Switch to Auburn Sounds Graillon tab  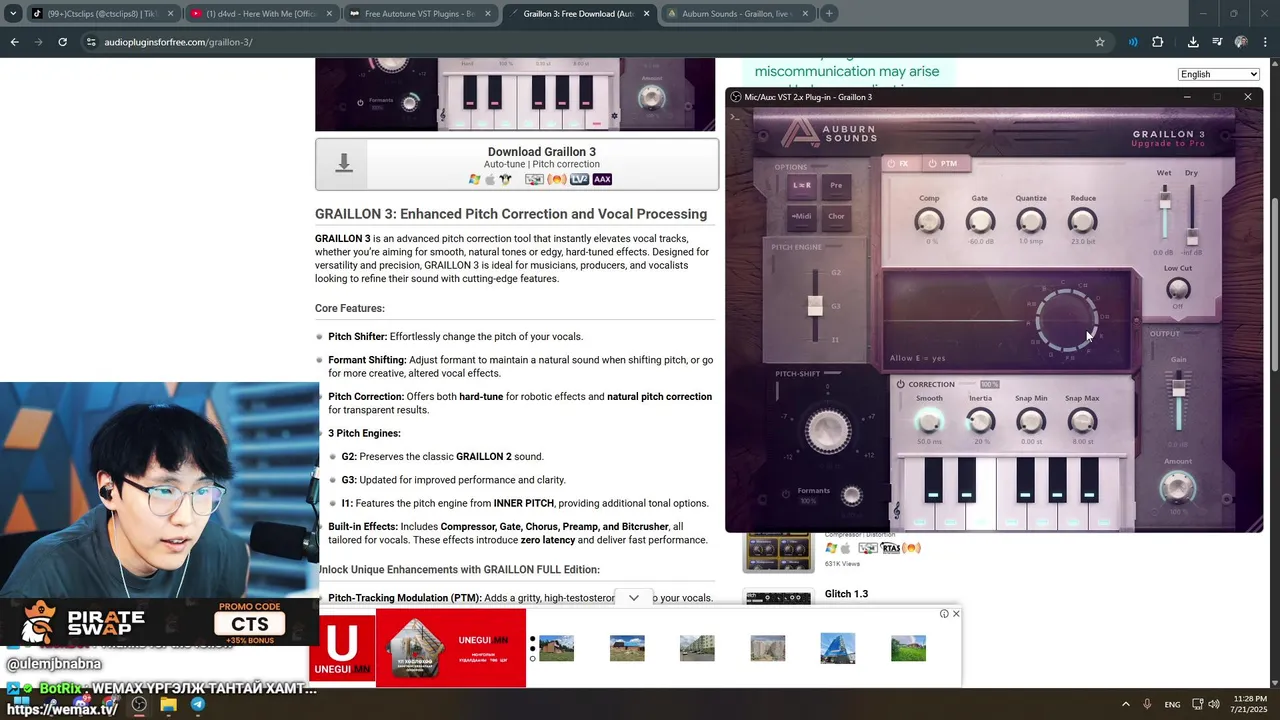click(737, 14)
